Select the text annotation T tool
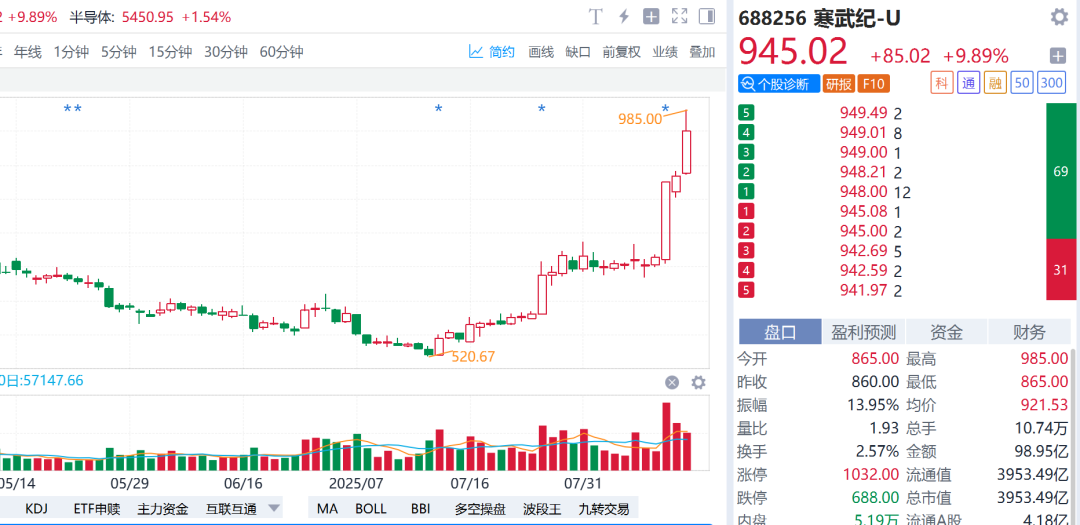The image size is (1080, 525). (x=596, y=17)
